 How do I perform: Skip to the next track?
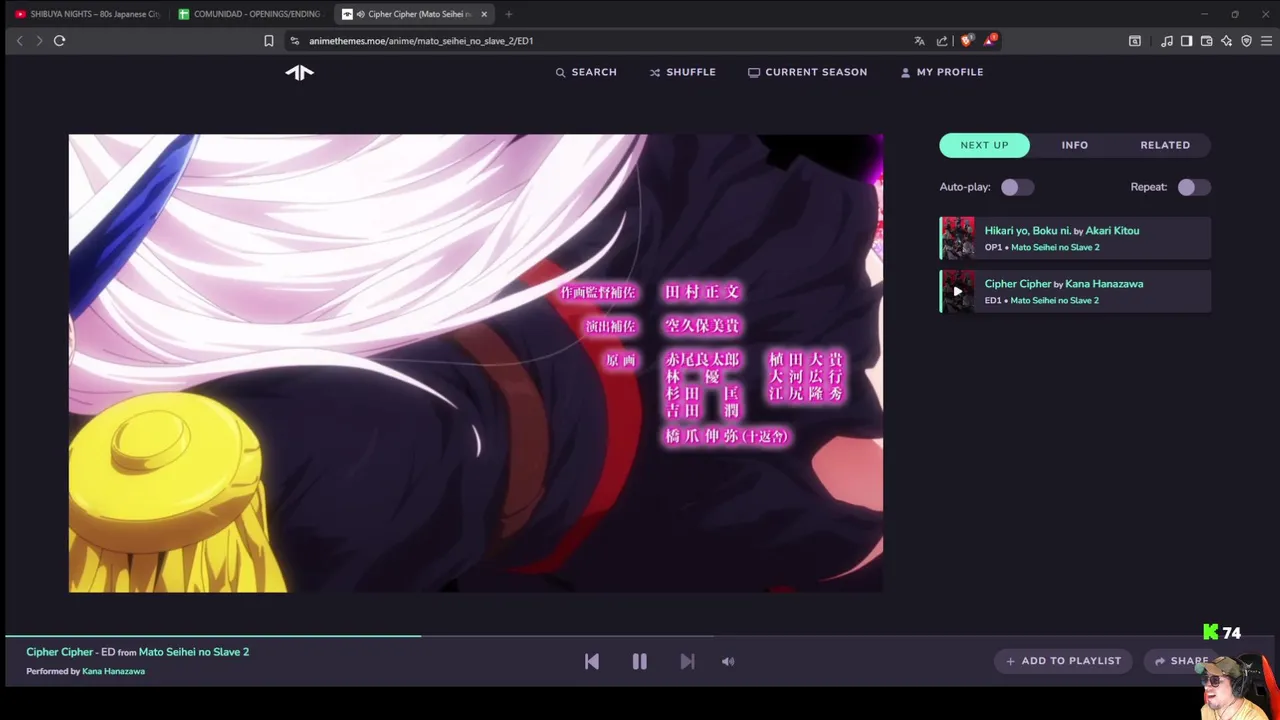[687, 661]
